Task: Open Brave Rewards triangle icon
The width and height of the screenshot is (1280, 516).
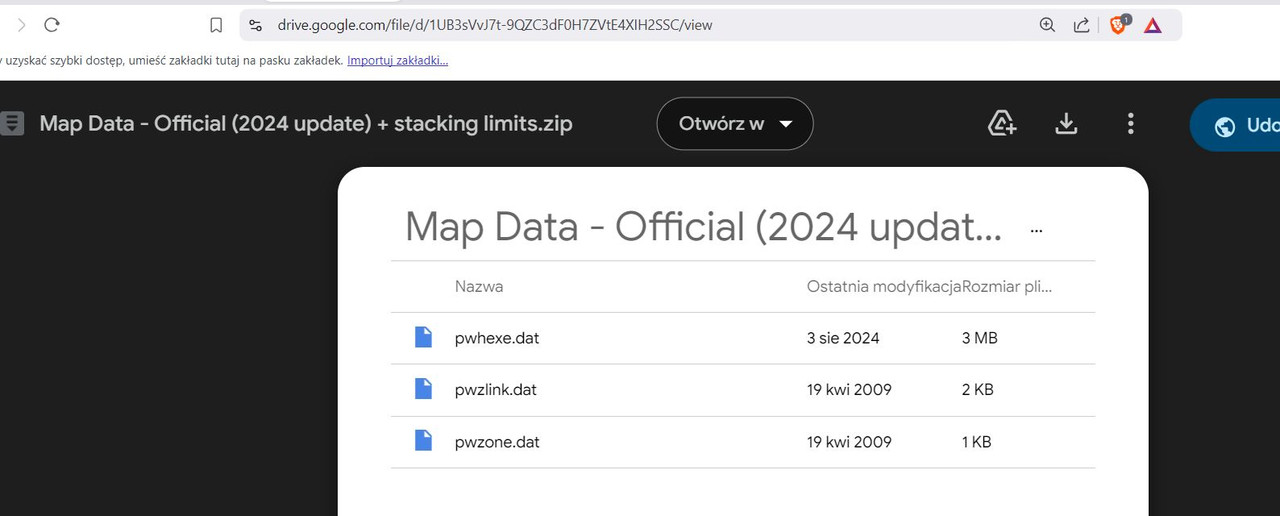Action: [1153, 25]
